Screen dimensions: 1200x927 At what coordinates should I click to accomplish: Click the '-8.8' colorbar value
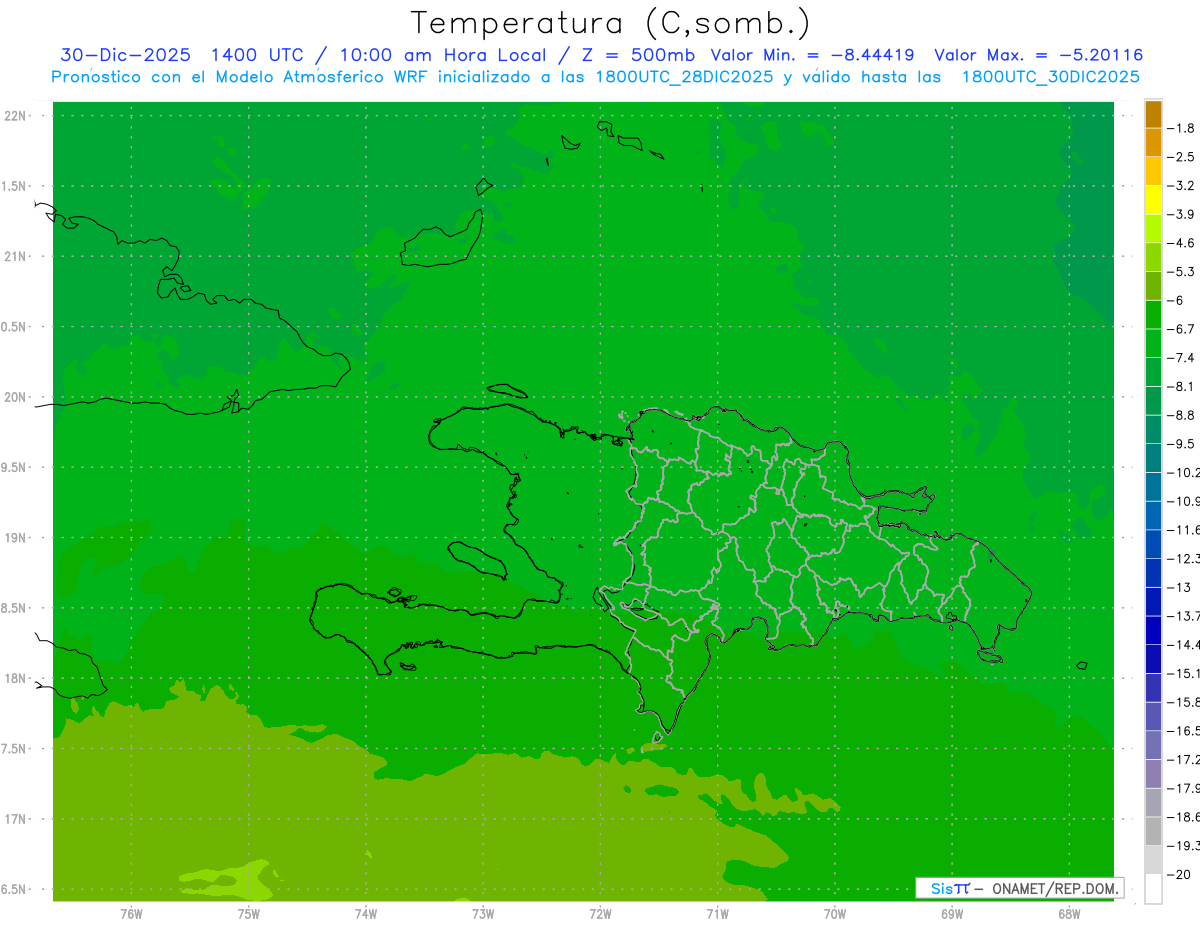[x=1180, y=415]
